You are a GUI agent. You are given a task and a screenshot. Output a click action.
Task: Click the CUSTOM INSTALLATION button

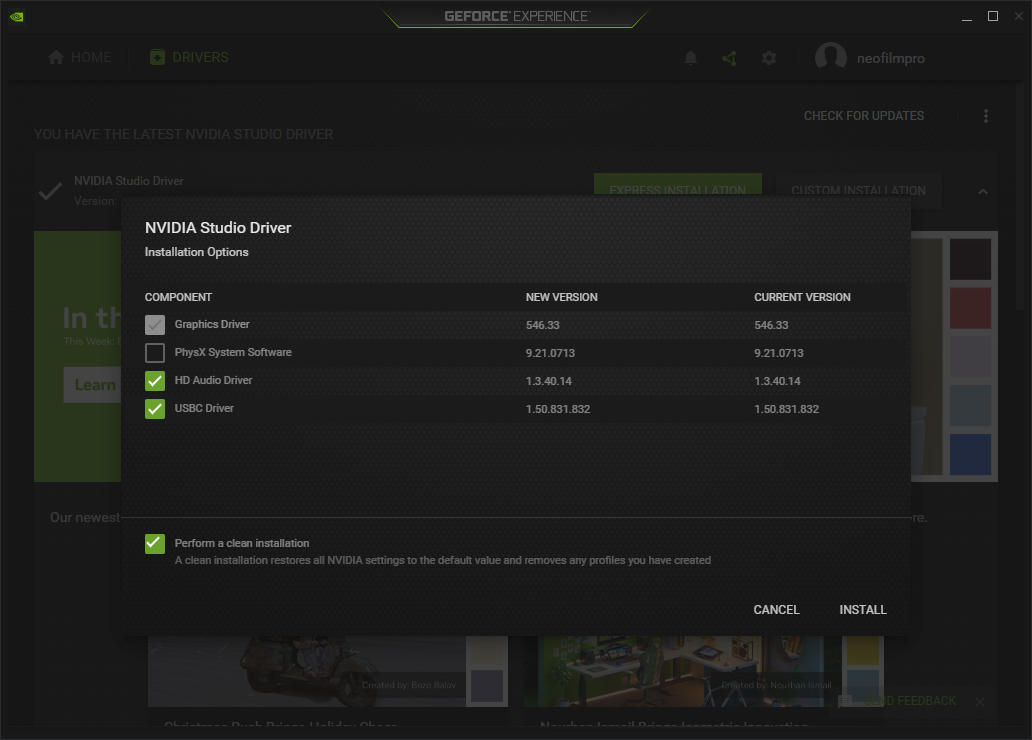coord(858,185)
